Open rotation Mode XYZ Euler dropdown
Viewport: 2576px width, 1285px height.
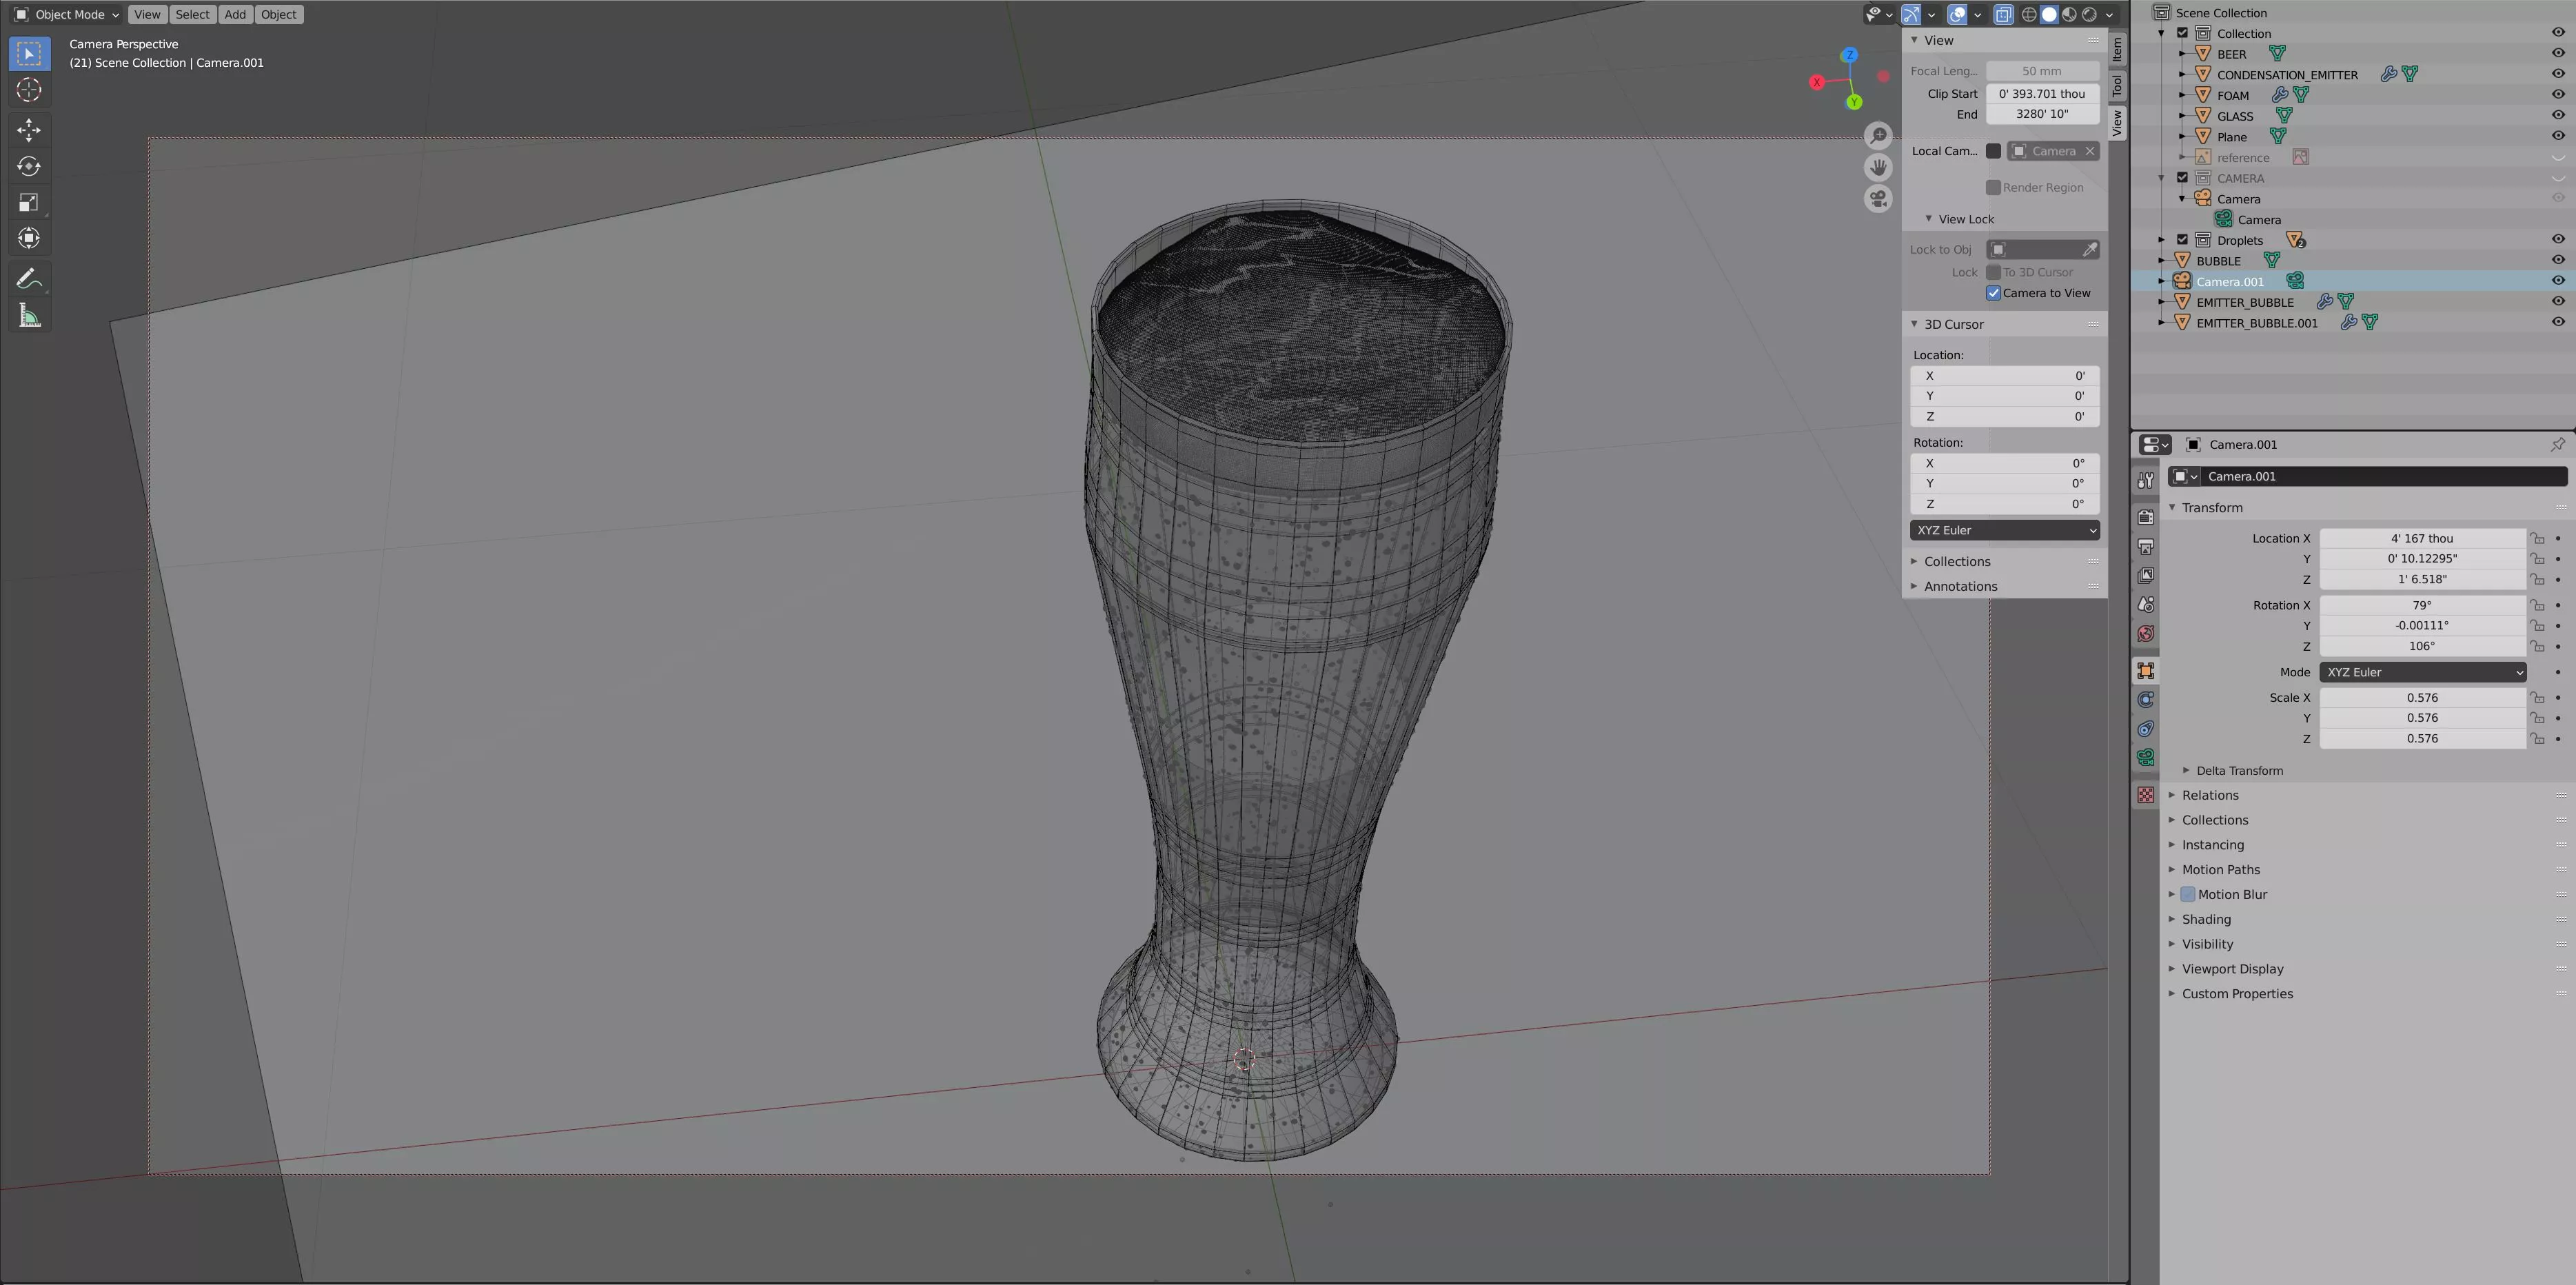[2421, 672]
